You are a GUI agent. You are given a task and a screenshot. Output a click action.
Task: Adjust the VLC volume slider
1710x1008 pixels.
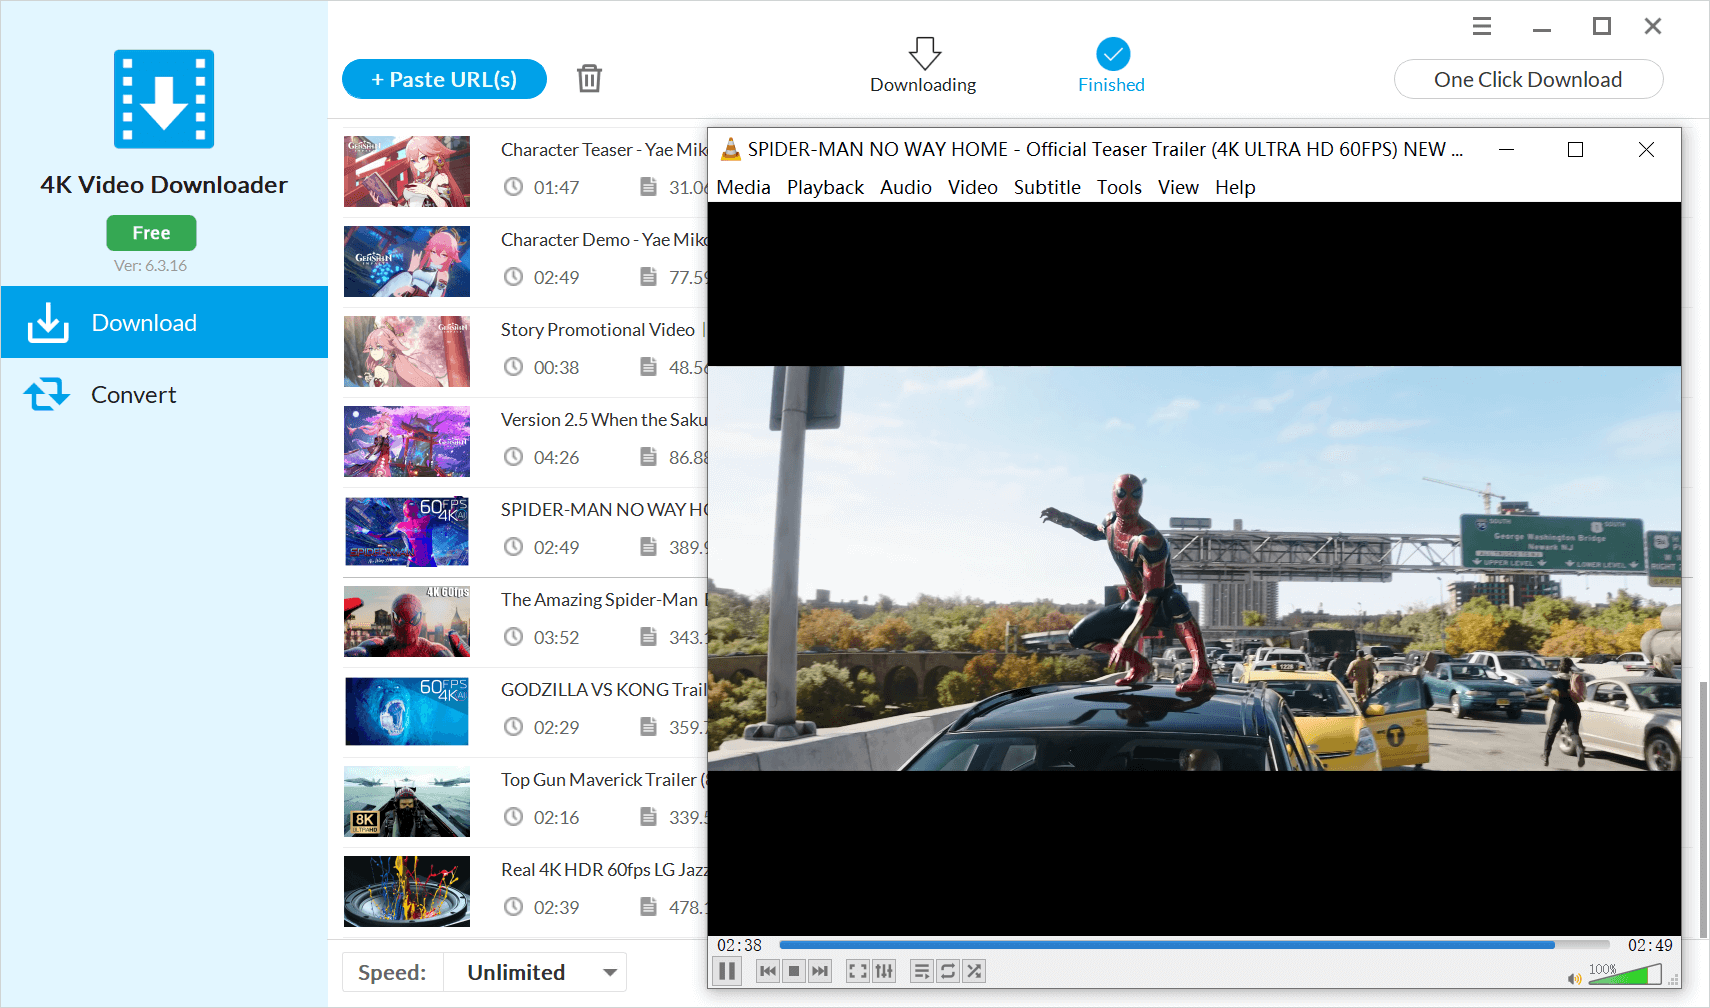coord(1625,974)
